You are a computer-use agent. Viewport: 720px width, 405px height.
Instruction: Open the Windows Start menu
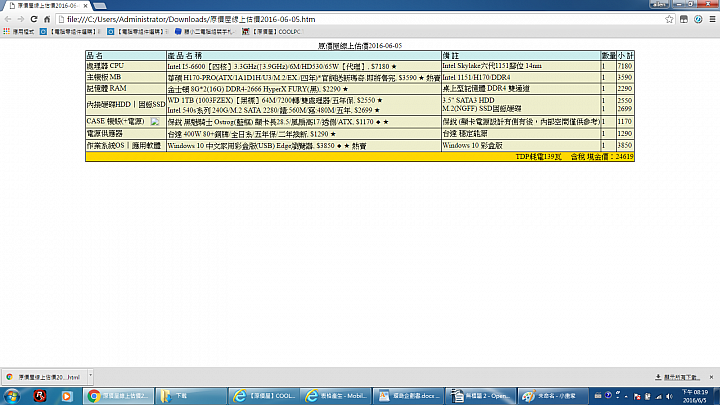click(x=11, y=396)
